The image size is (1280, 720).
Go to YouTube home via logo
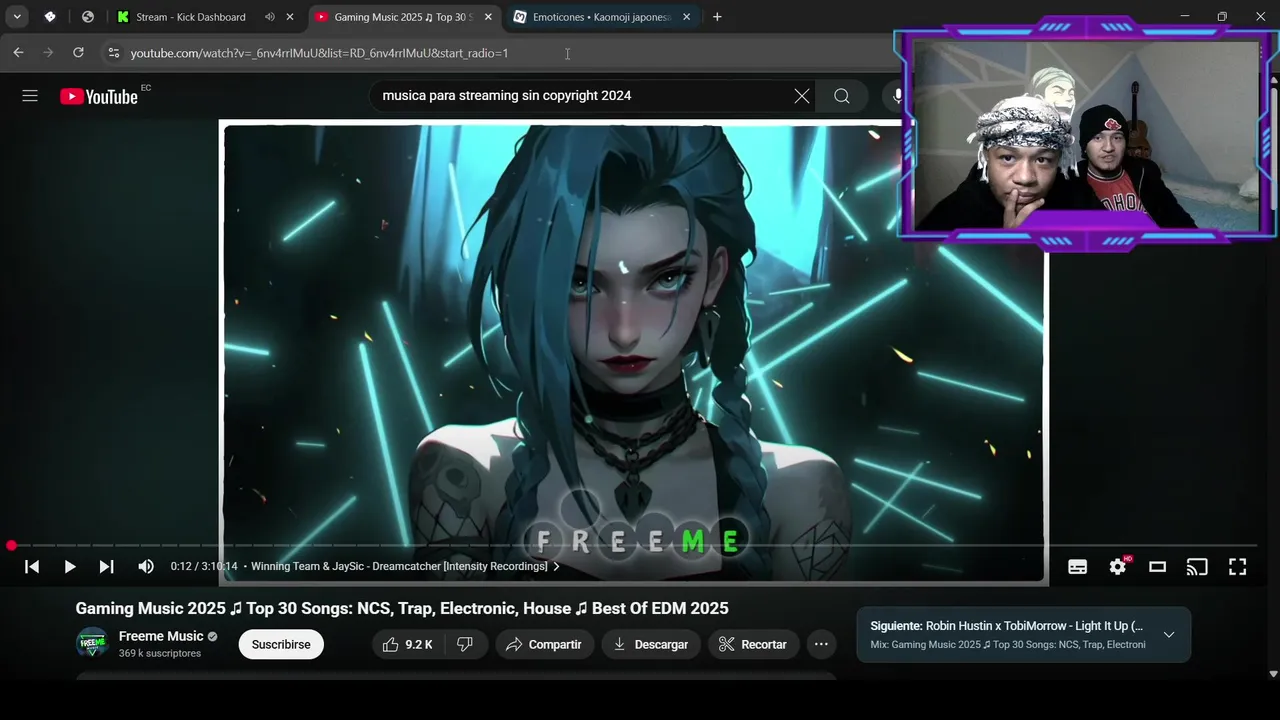(98, 96)
